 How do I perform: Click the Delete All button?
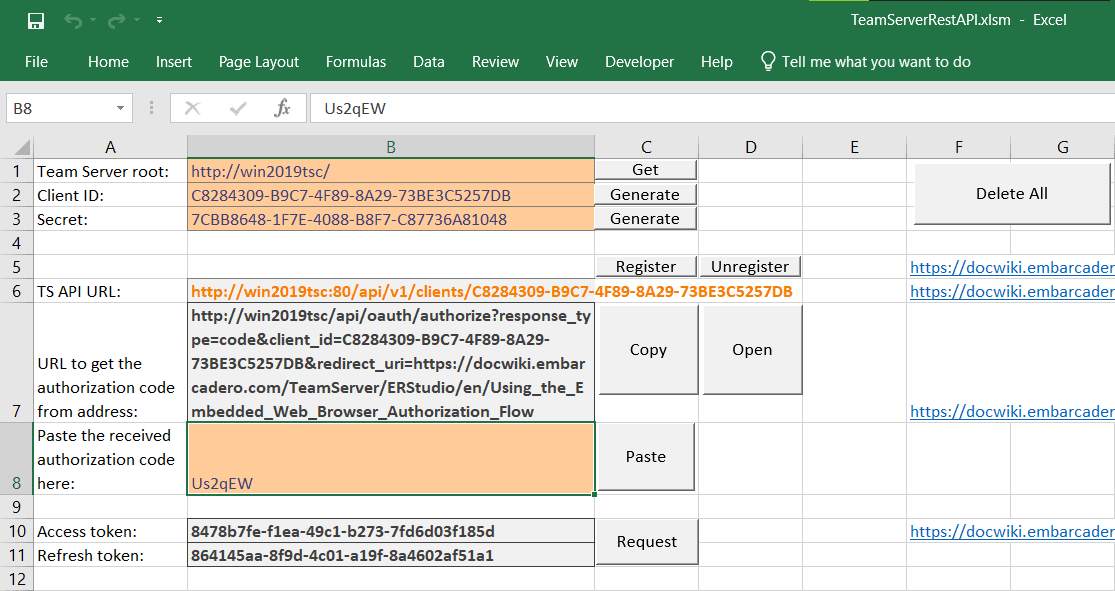(x=1011, y=193)
